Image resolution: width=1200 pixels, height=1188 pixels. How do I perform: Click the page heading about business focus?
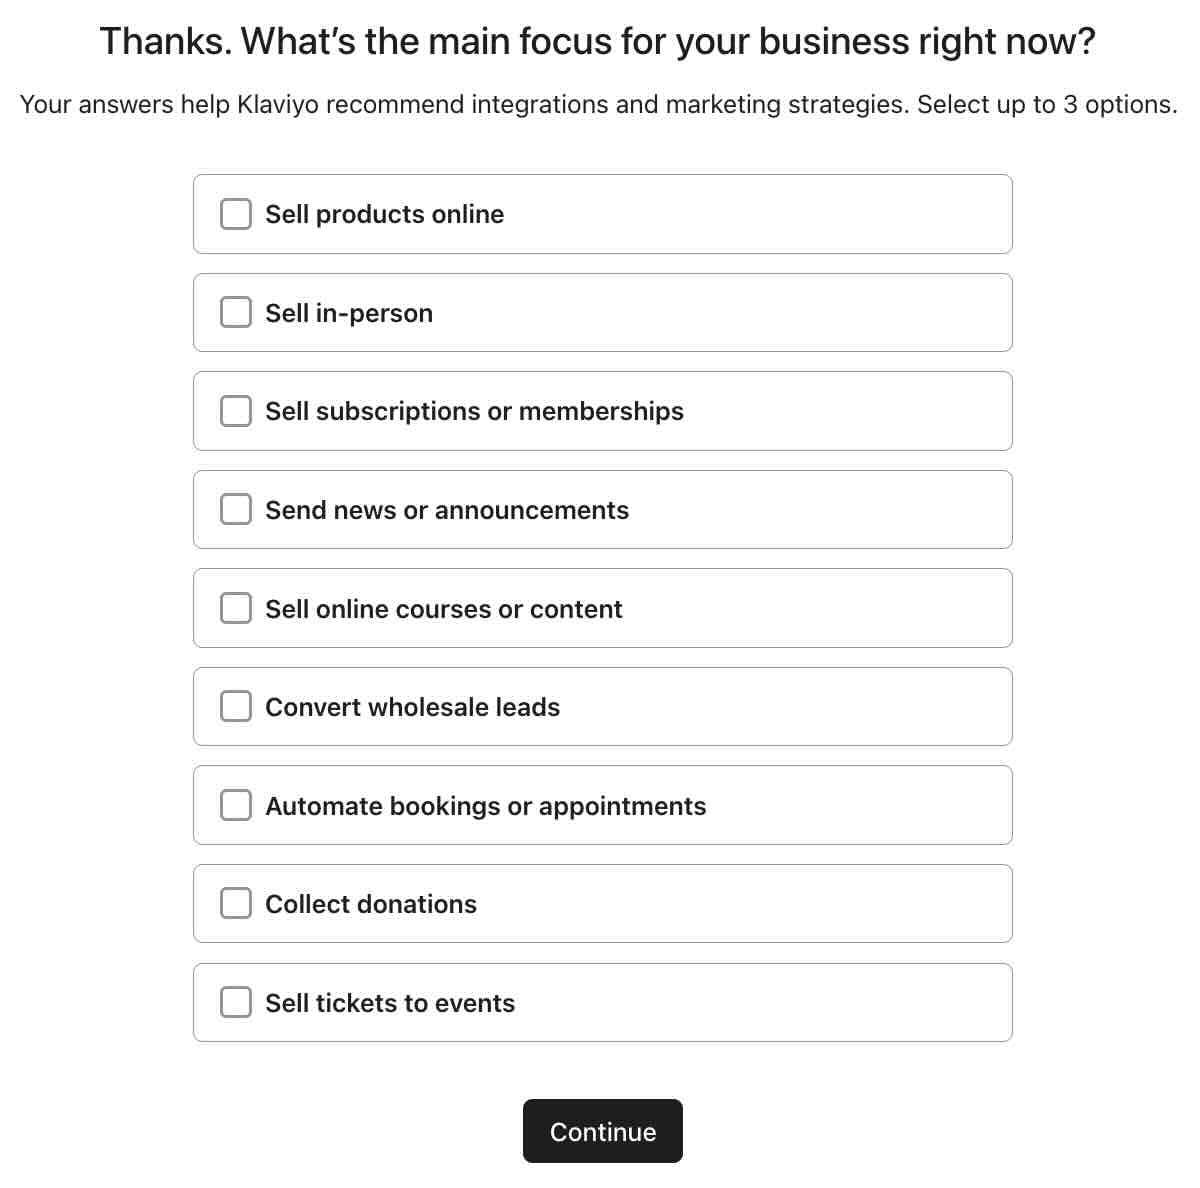pos(597,41)
